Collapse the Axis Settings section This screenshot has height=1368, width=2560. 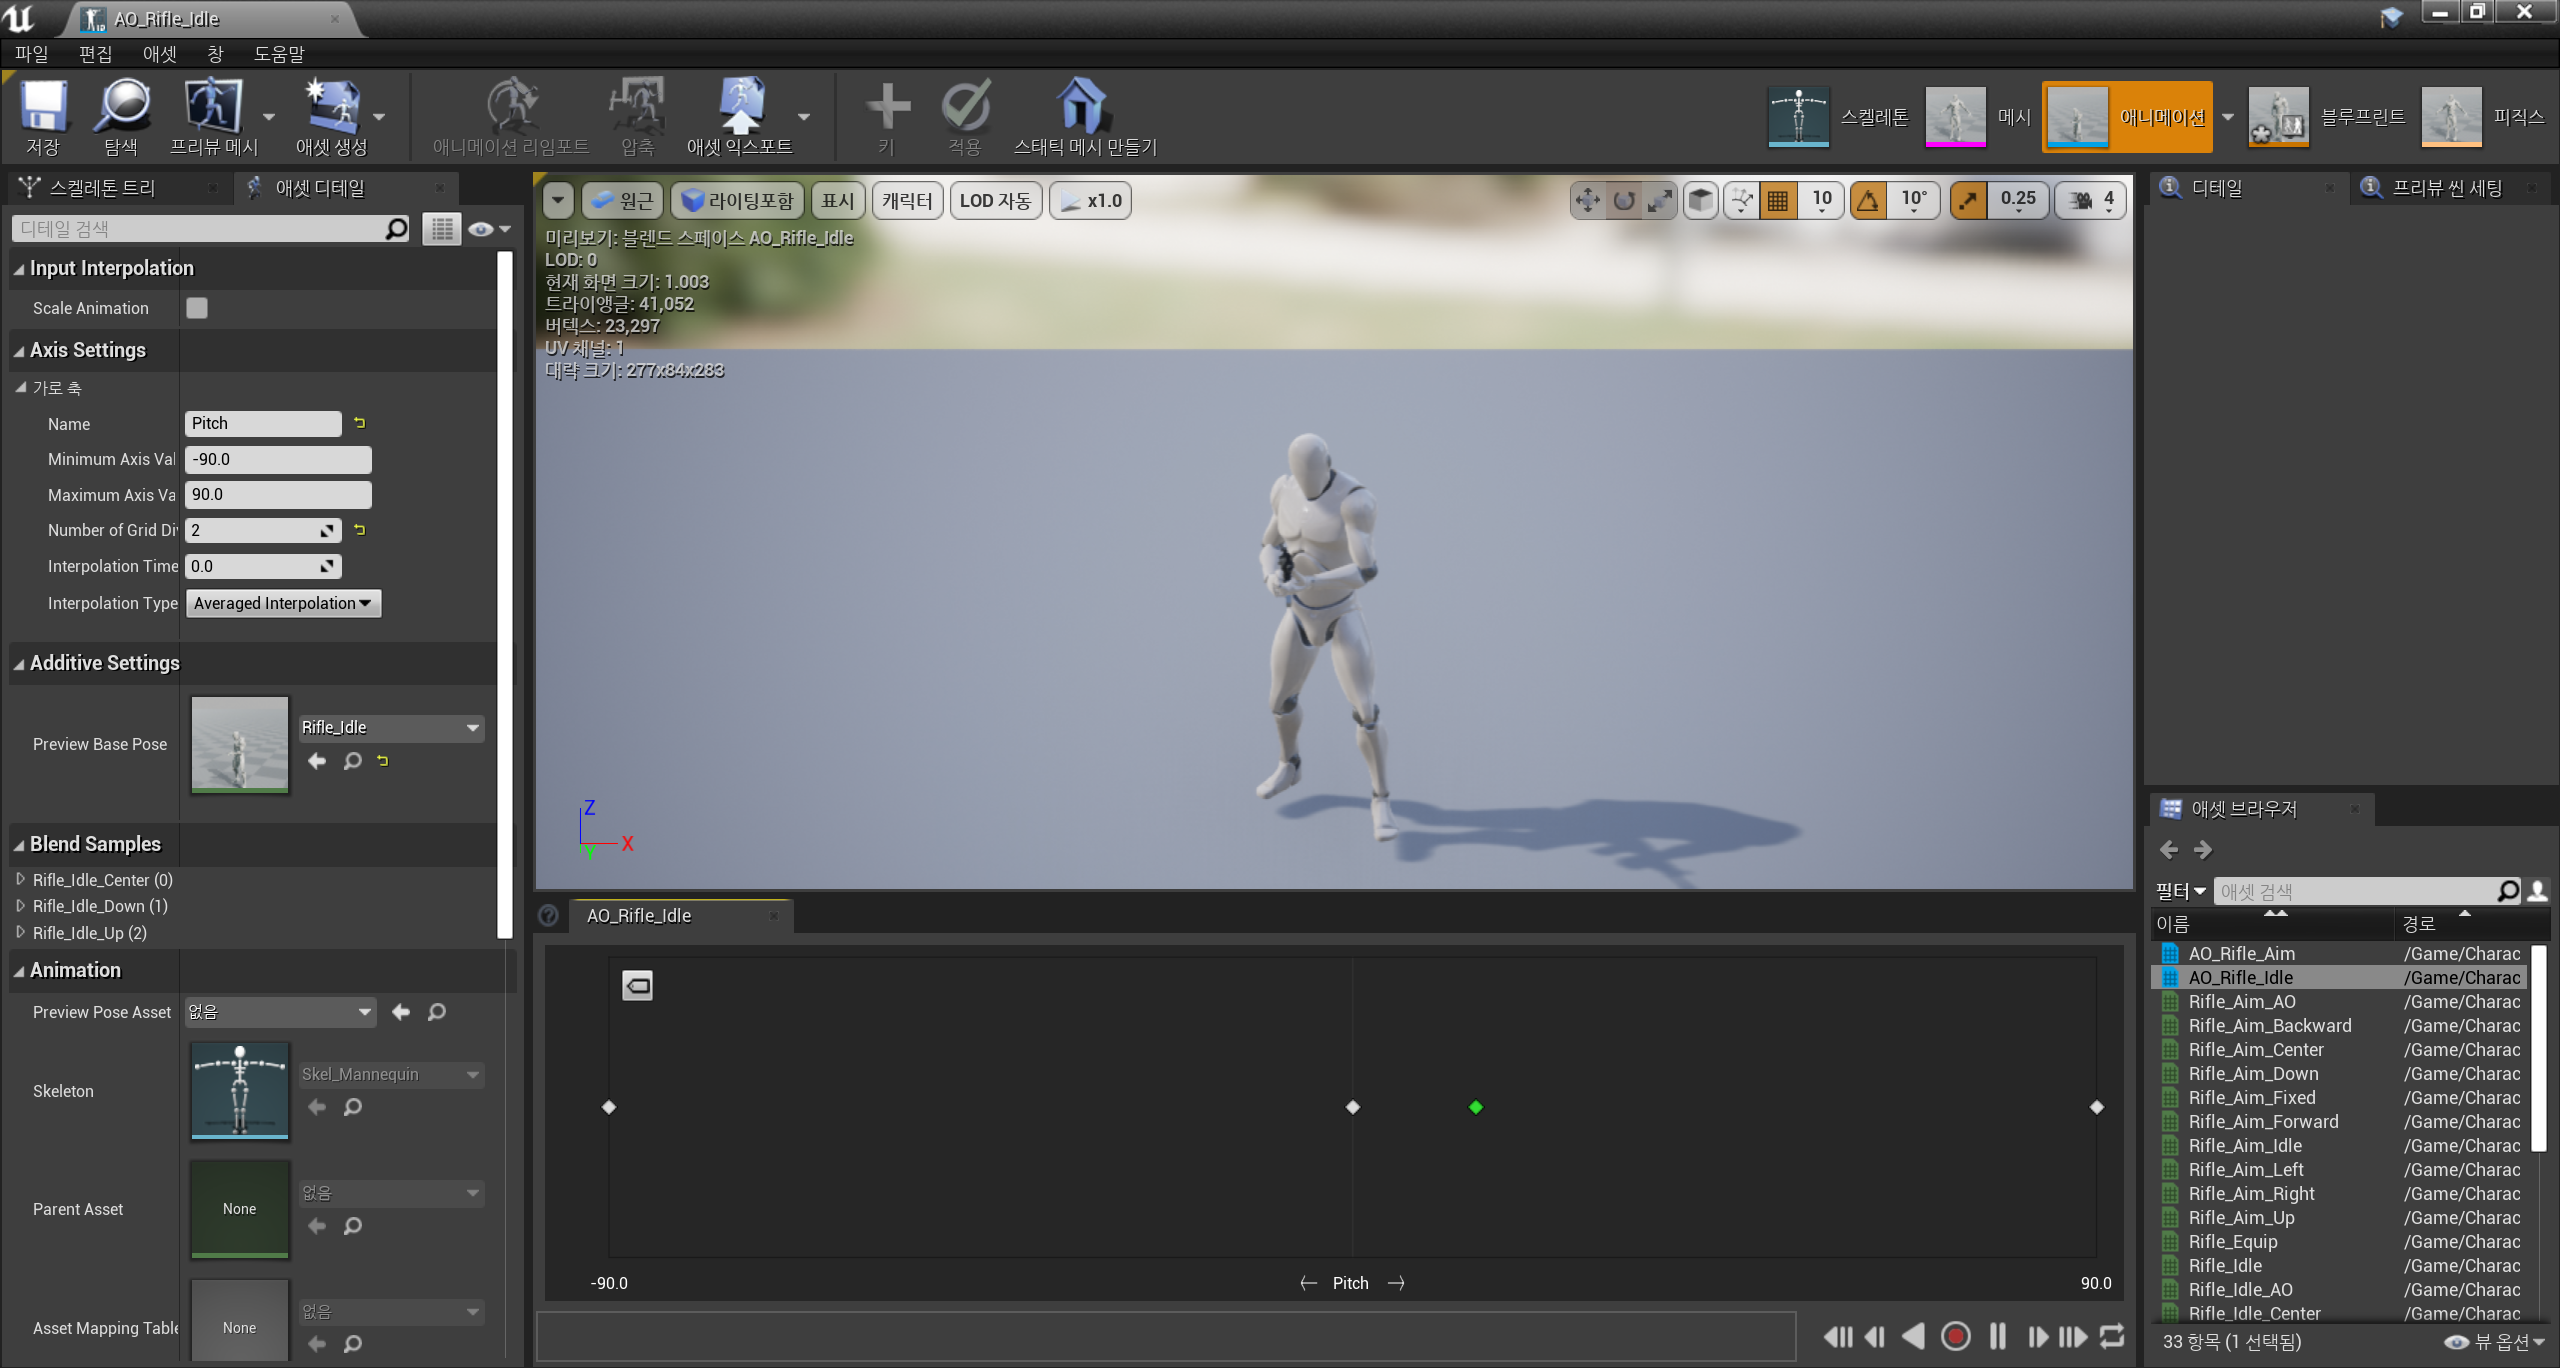click(19, 351)
